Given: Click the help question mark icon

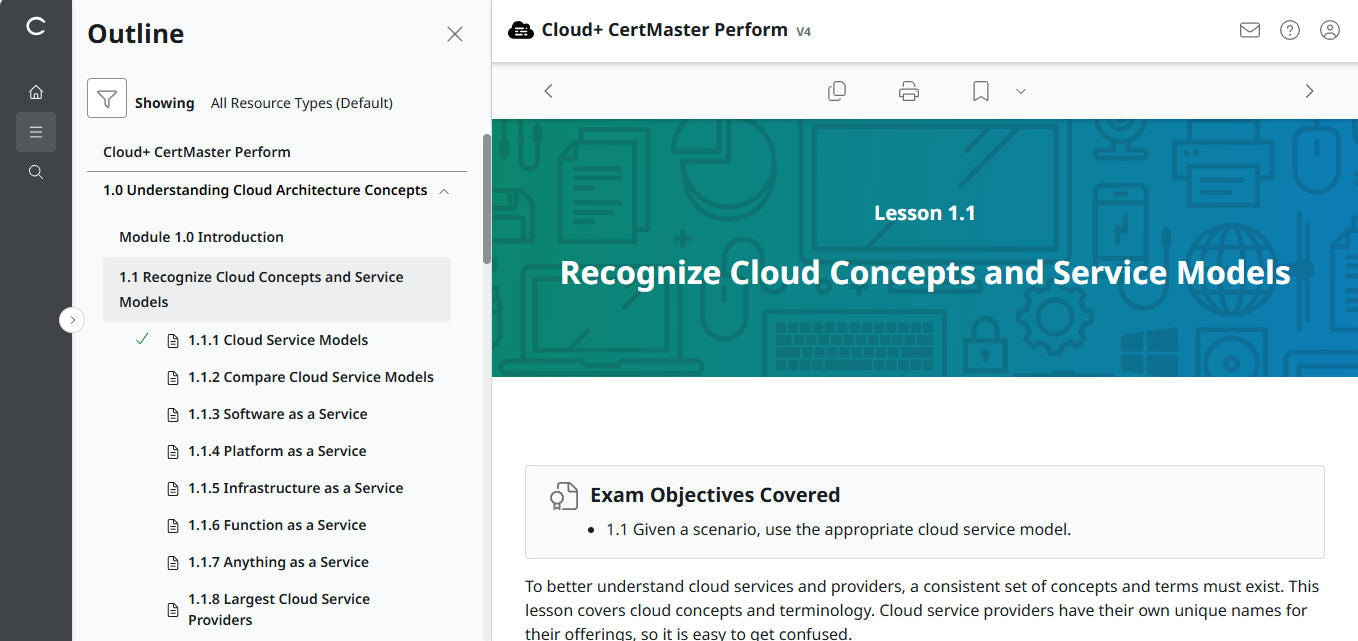Looking at the screenshot, I should point(1289,30).
